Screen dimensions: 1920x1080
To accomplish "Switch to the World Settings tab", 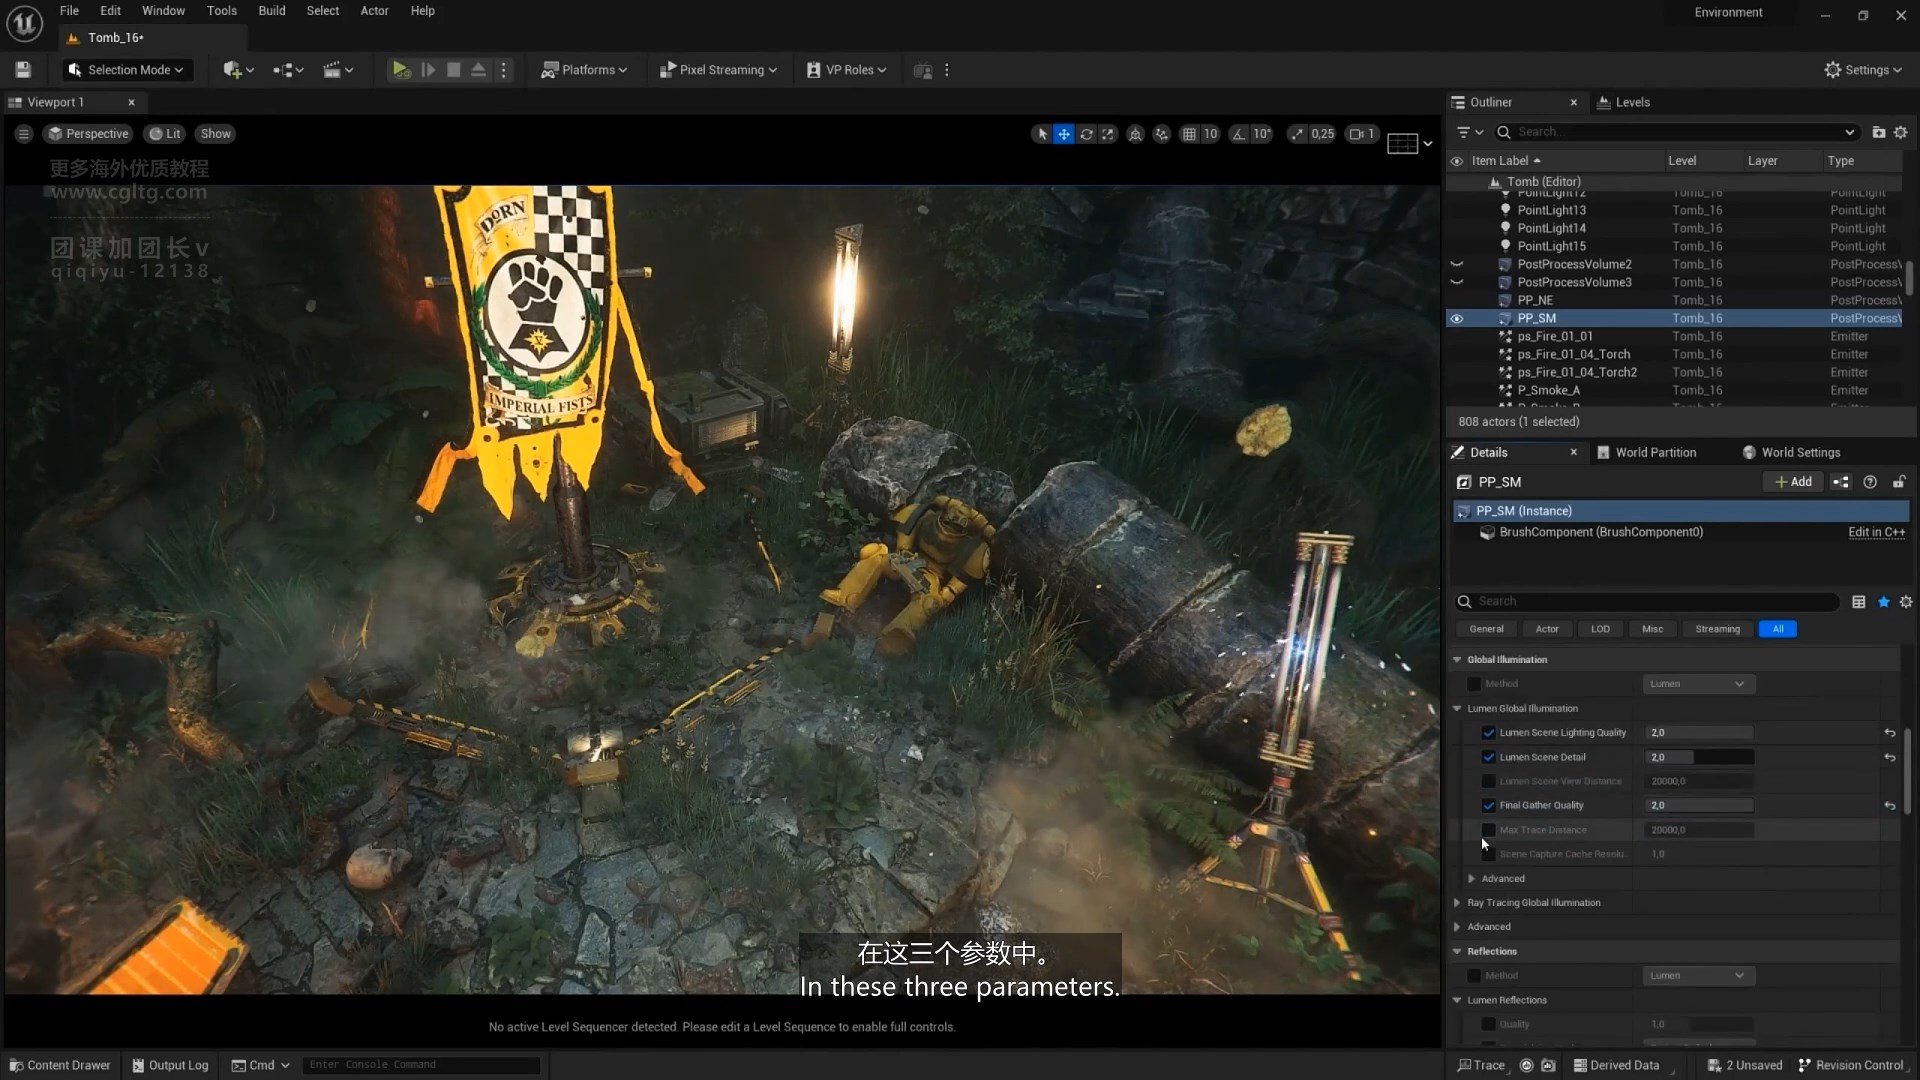I will (x=1791, y=453).
